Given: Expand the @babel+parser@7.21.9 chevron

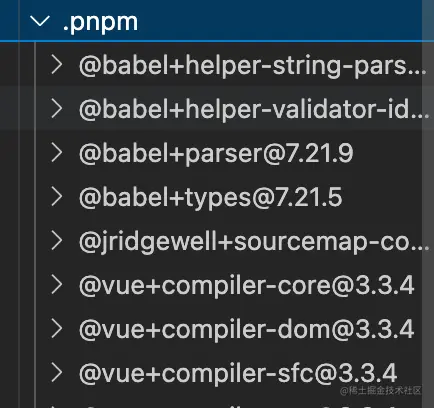Looking at the screenshot, I should point(57,153).
